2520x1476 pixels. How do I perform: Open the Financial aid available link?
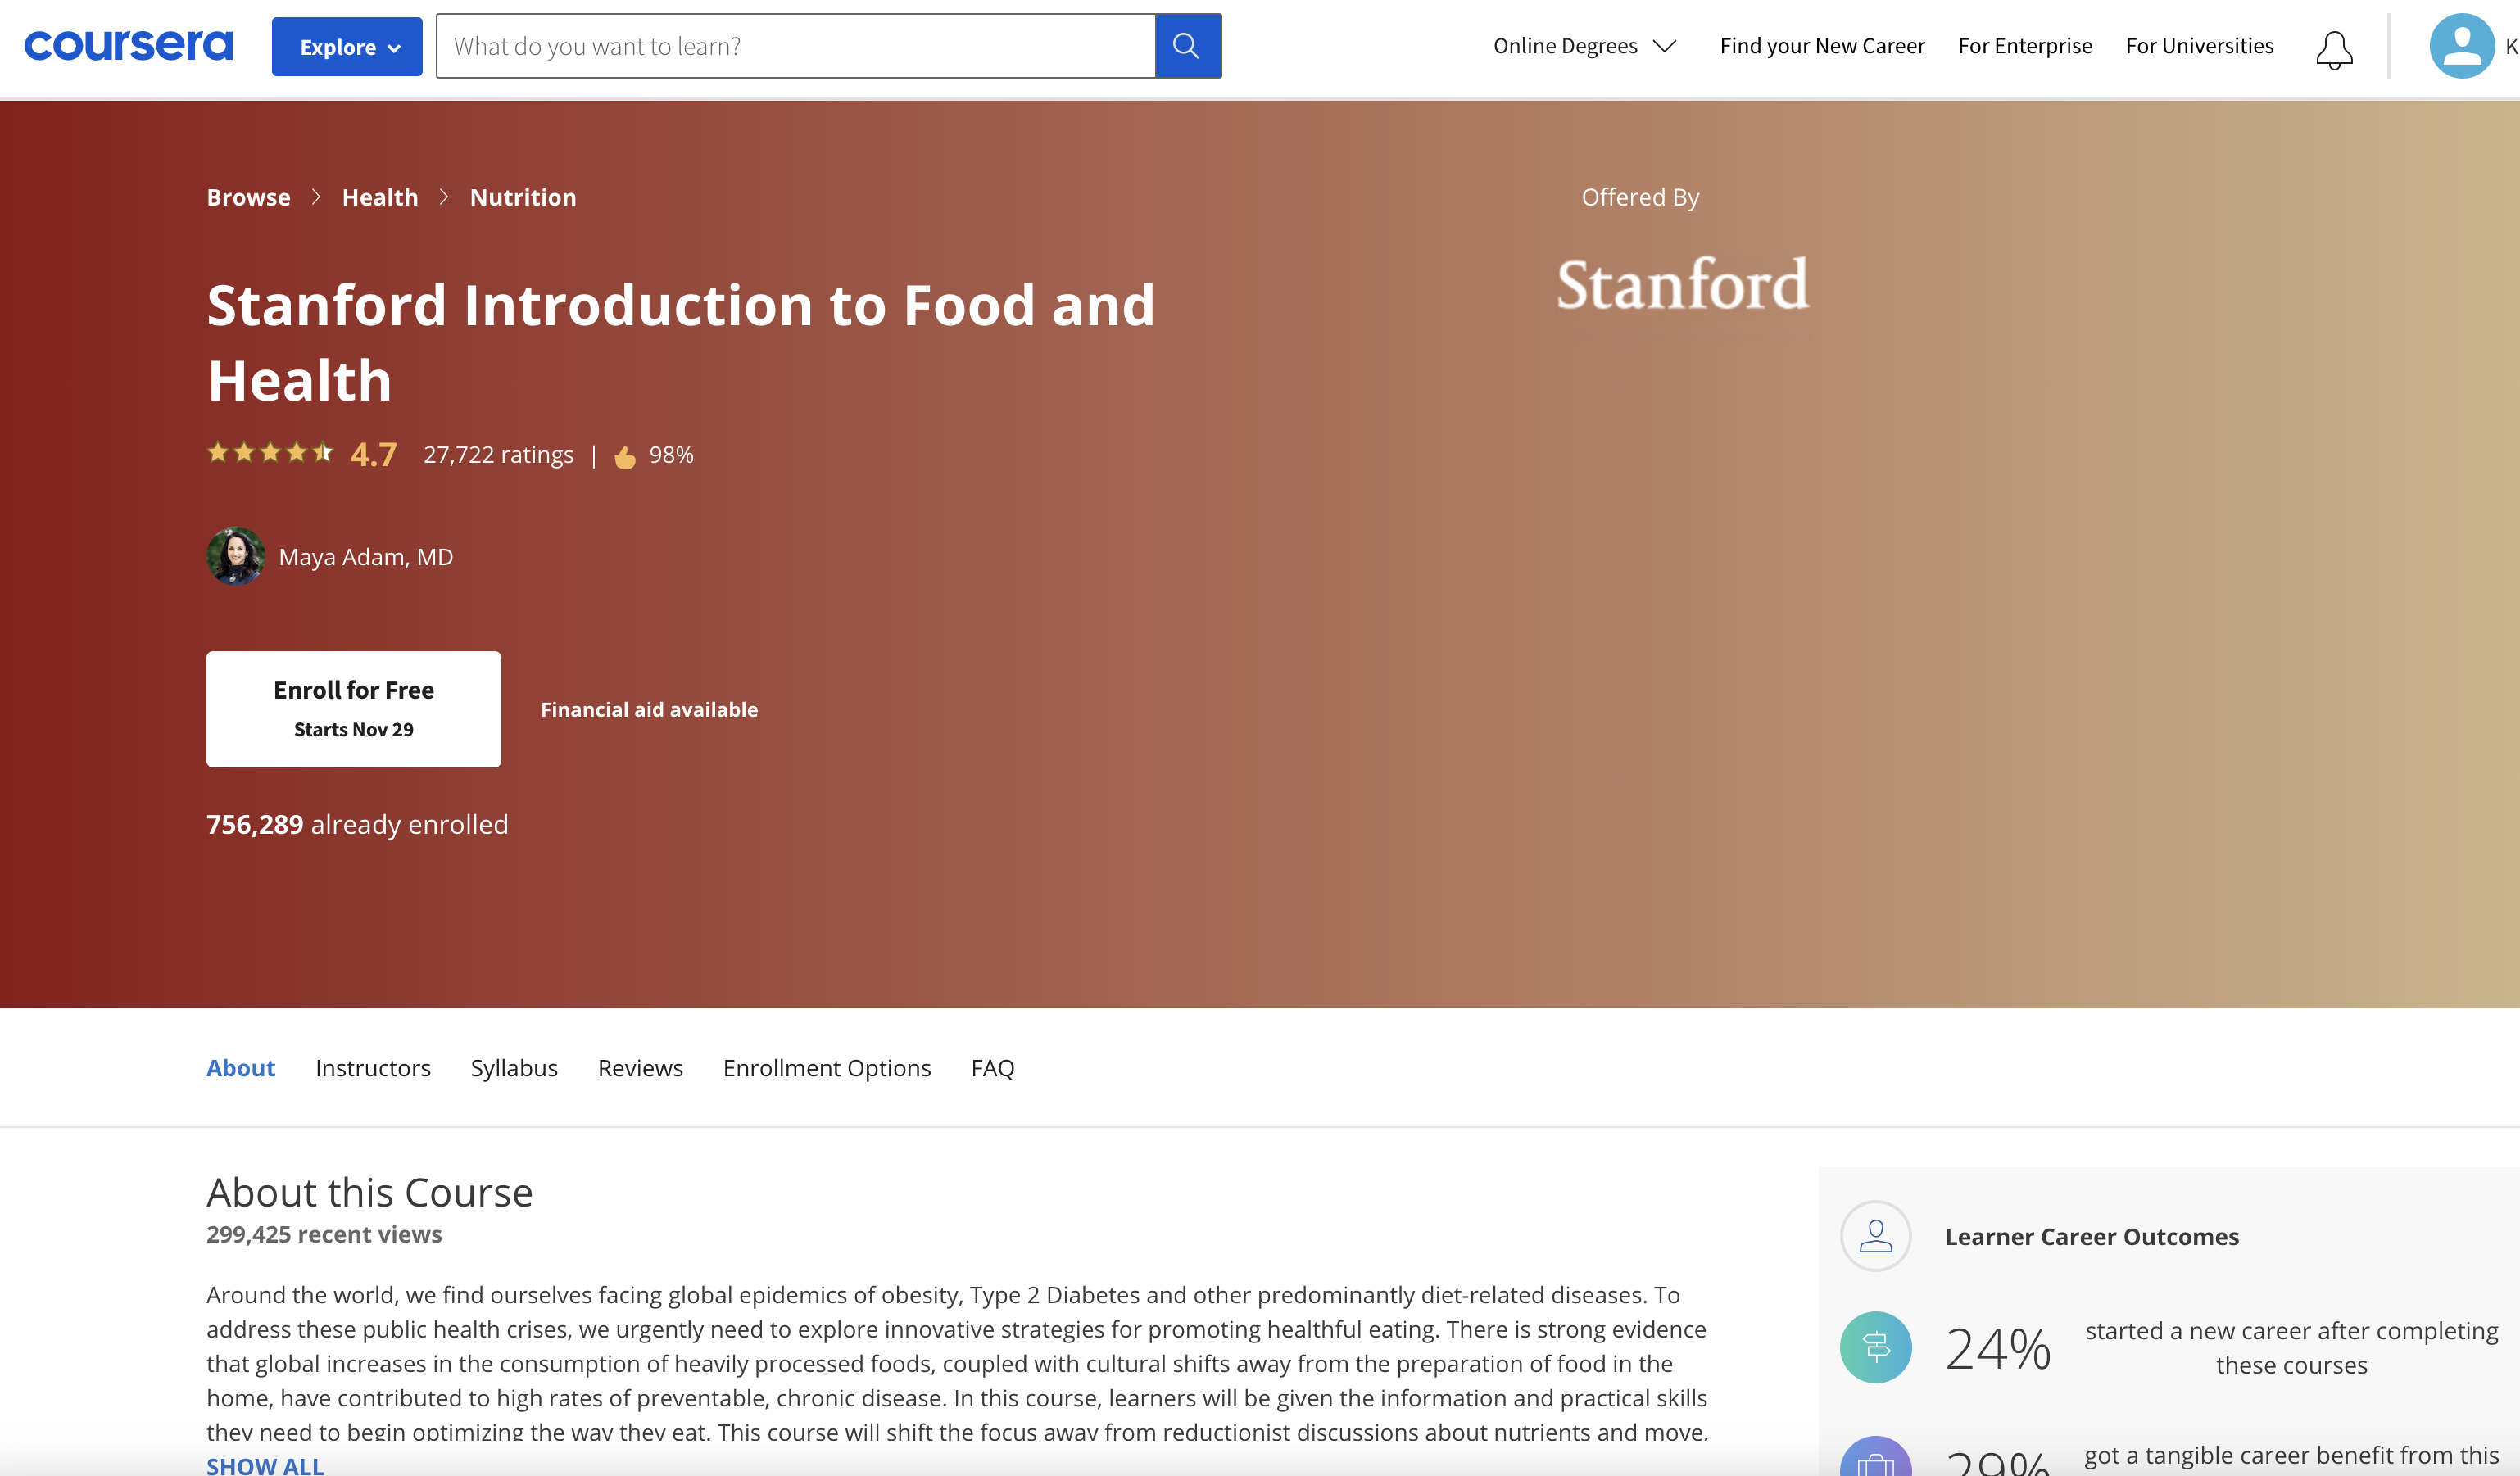click(x=649, y=709)
